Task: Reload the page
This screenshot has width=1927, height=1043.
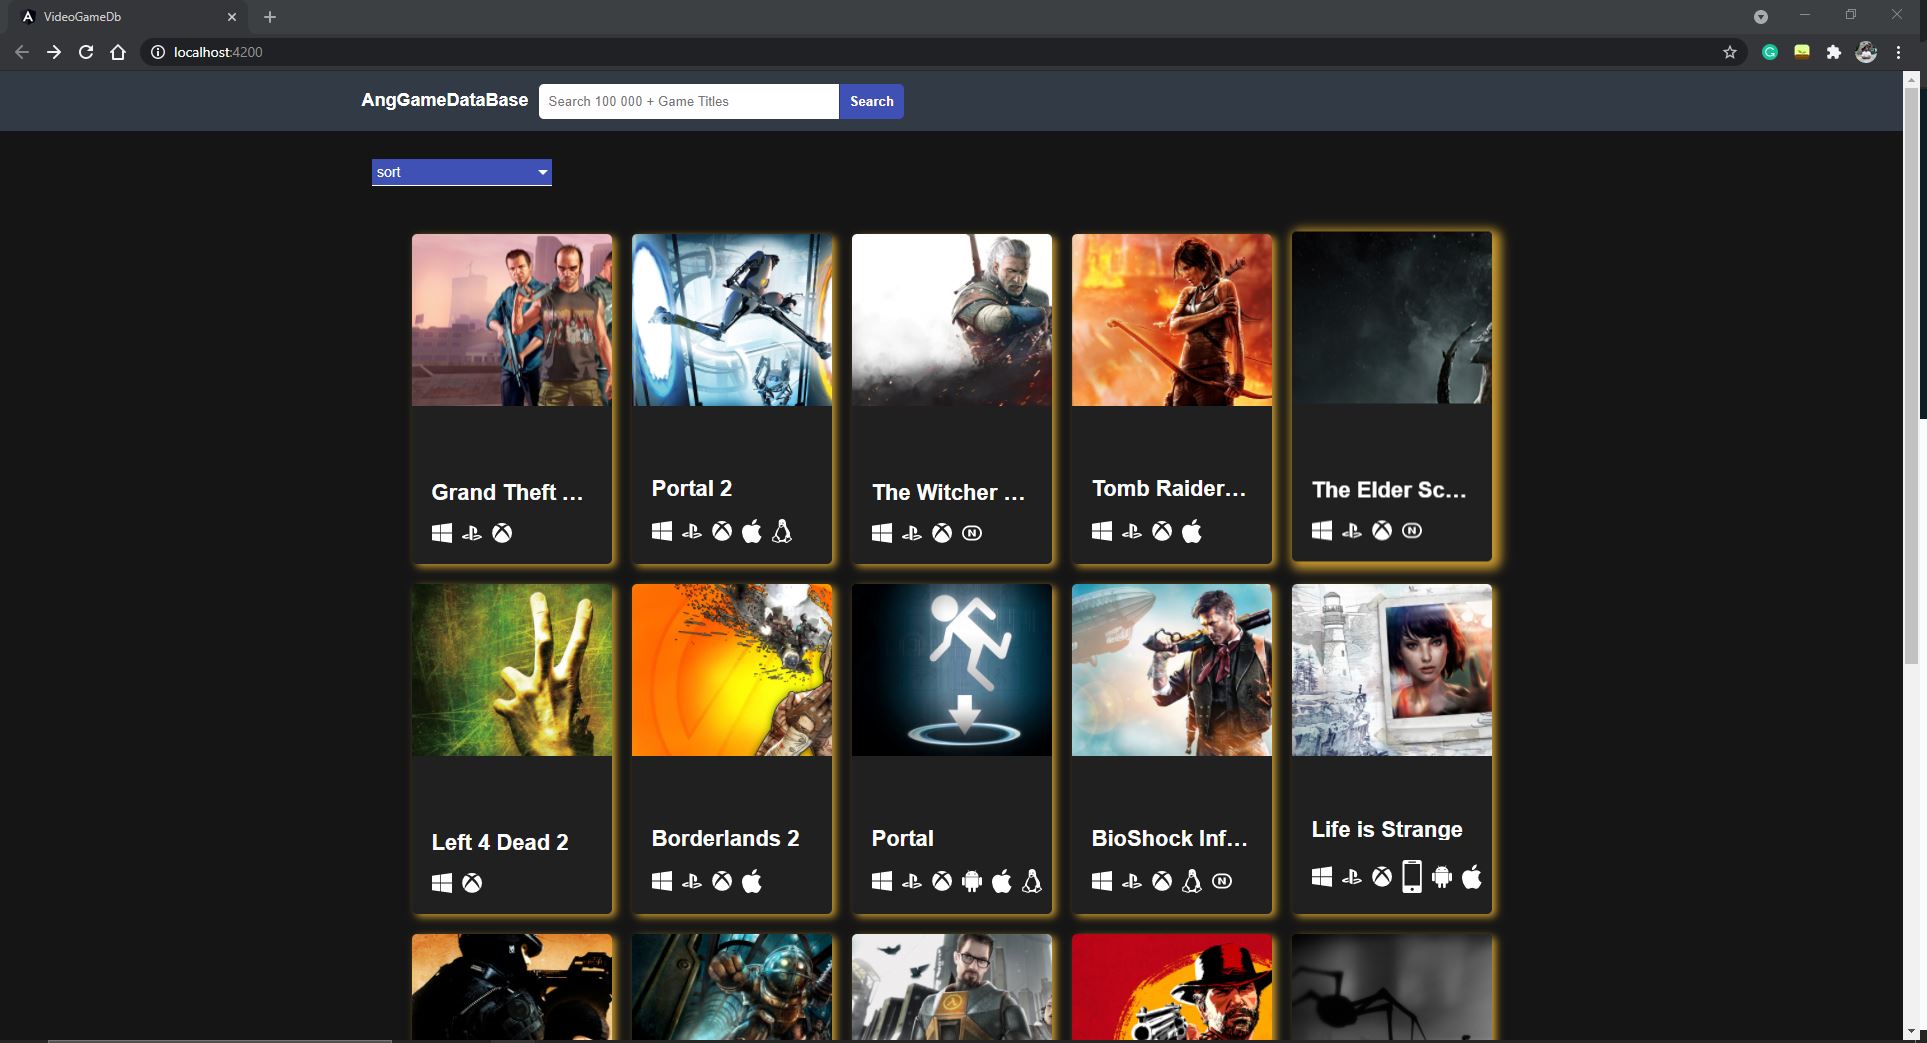Action: click(86, 52)
